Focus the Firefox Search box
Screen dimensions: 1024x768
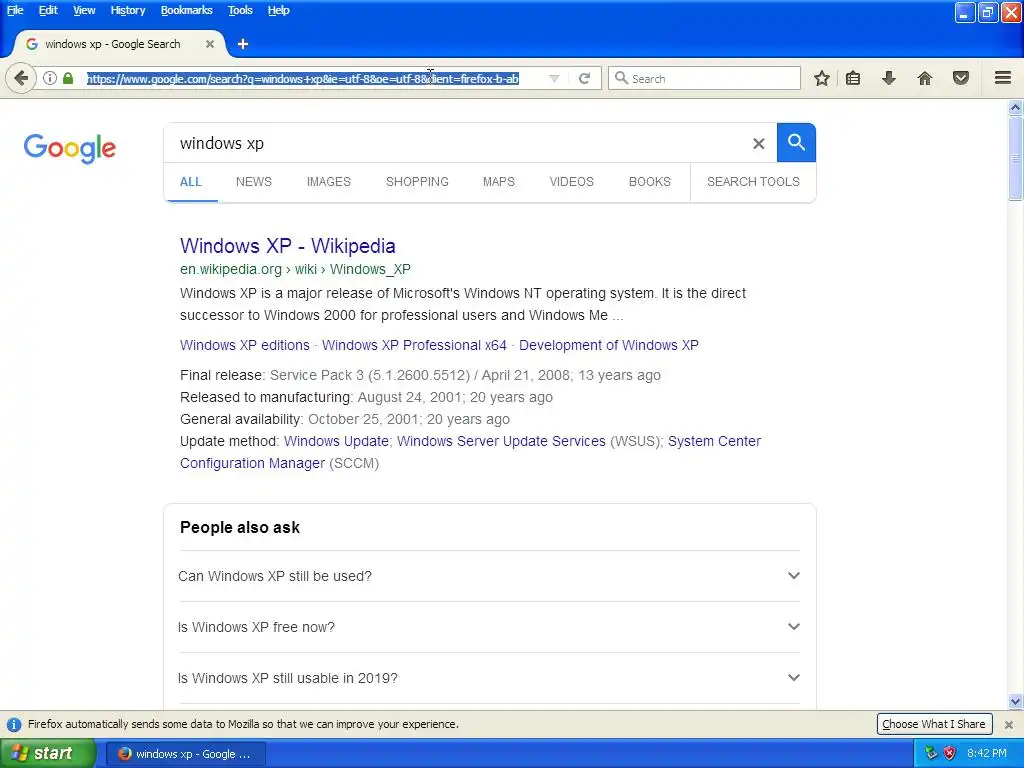pos(704,78)
